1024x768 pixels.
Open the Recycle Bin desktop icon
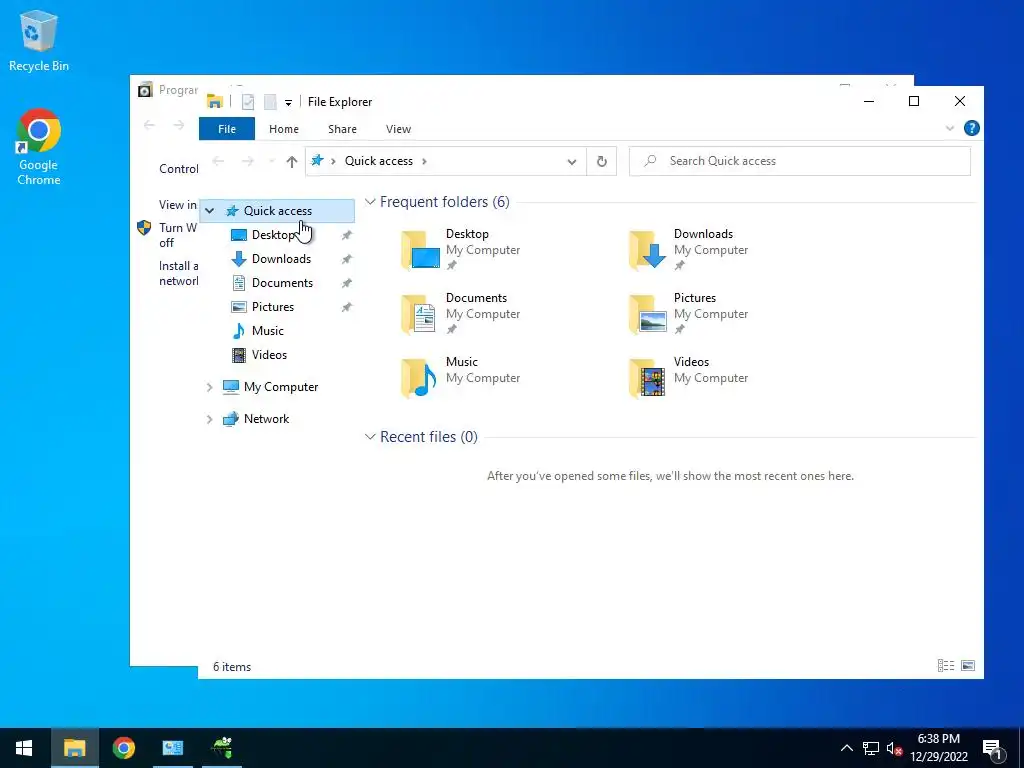39,40
